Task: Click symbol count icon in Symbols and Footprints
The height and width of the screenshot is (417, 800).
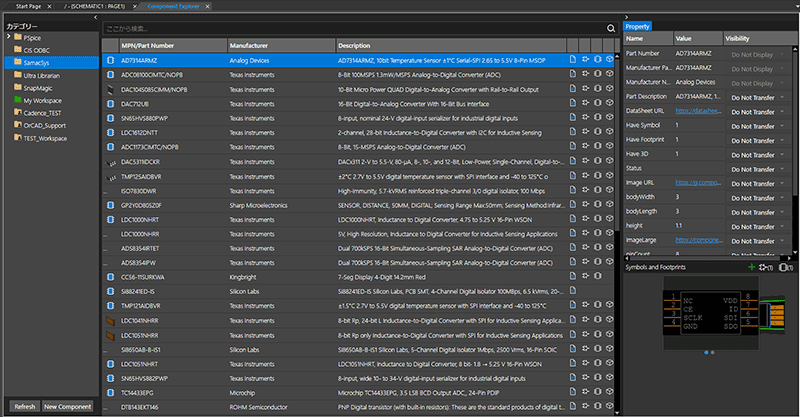Action: [x=766, y=267]
